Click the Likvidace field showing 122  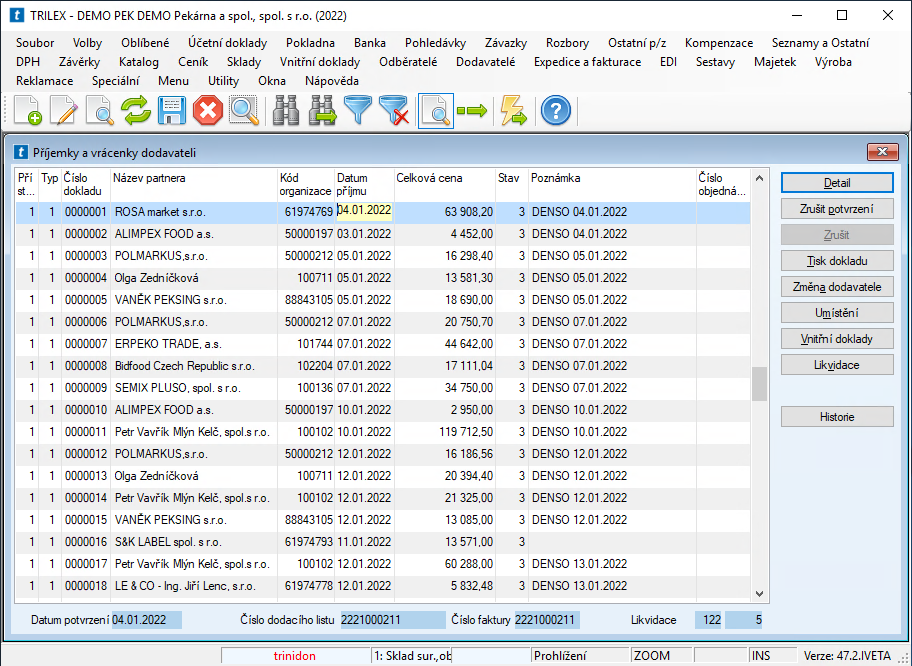(x=708, y=620)
